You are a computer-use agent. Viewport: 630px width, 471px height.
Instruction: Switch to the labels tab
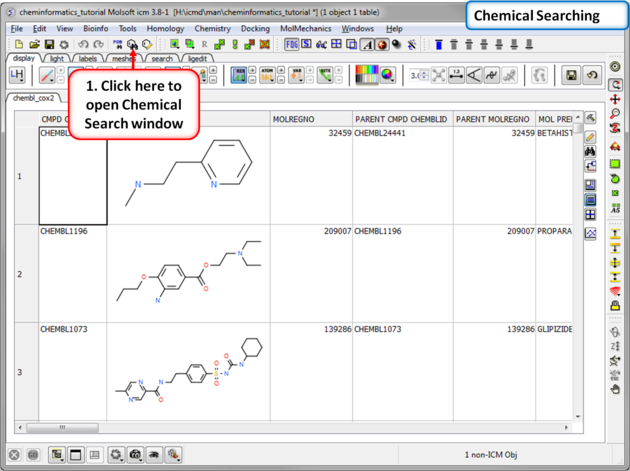tap(88, 59)
